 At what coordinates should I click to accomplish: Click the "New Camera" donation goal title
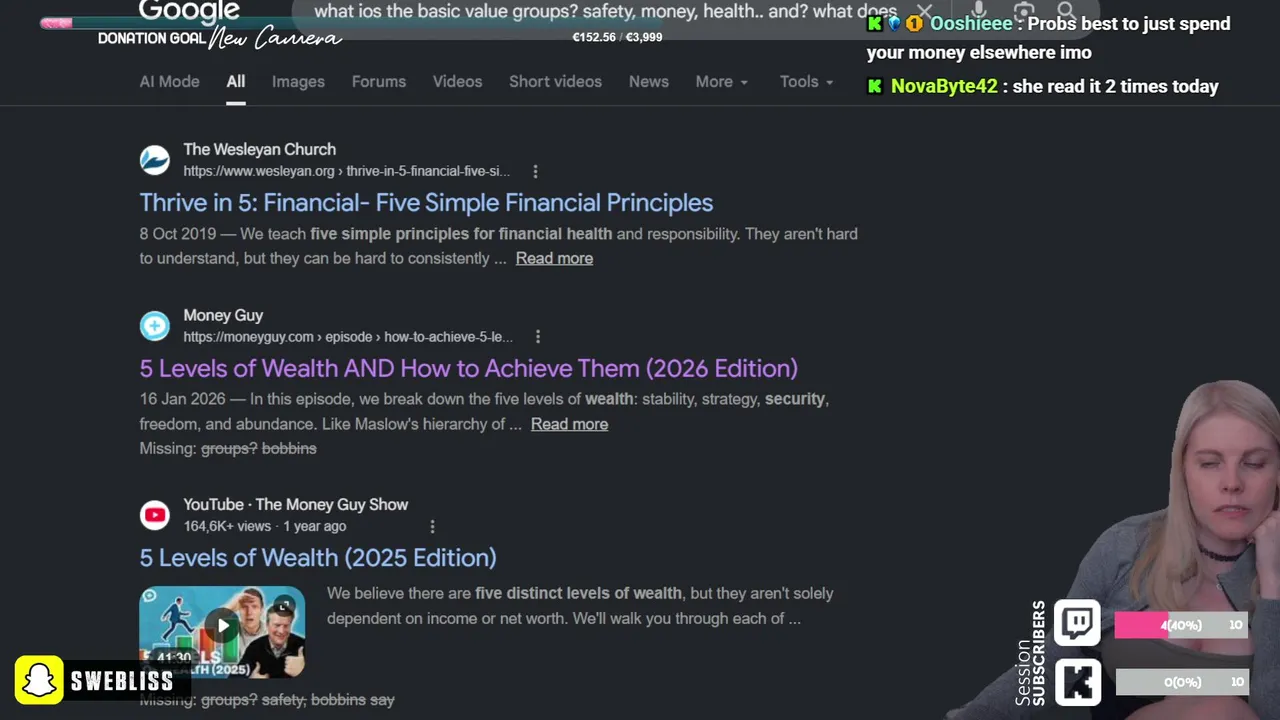click(x=275, y=38)
